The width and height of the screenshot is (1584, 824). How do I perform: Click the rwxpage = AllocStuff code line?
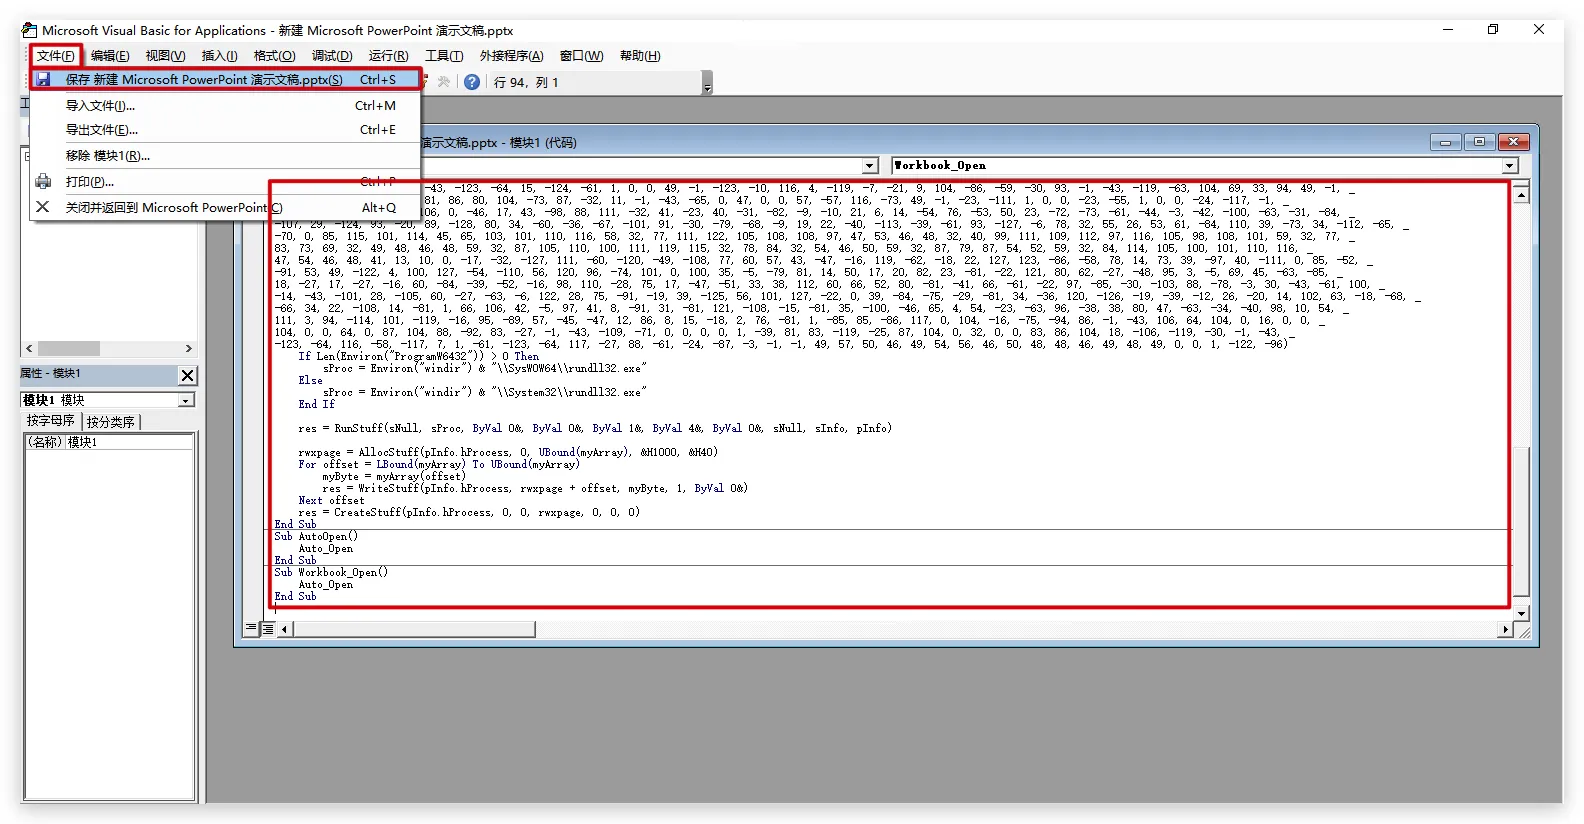508,452
